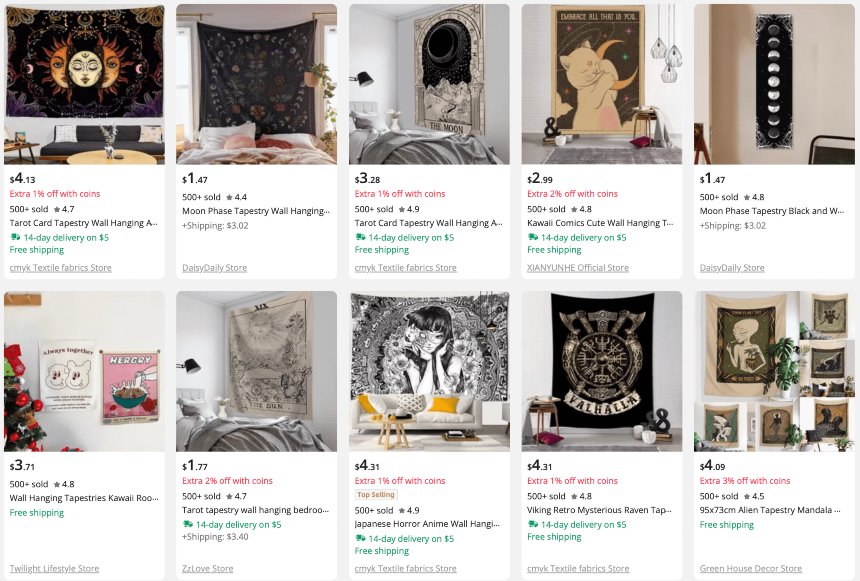Open the Moon Phase Tapestry Black and White title
Image resolution: width=860 pixels, height=581 pixels.
pos(774,211)
